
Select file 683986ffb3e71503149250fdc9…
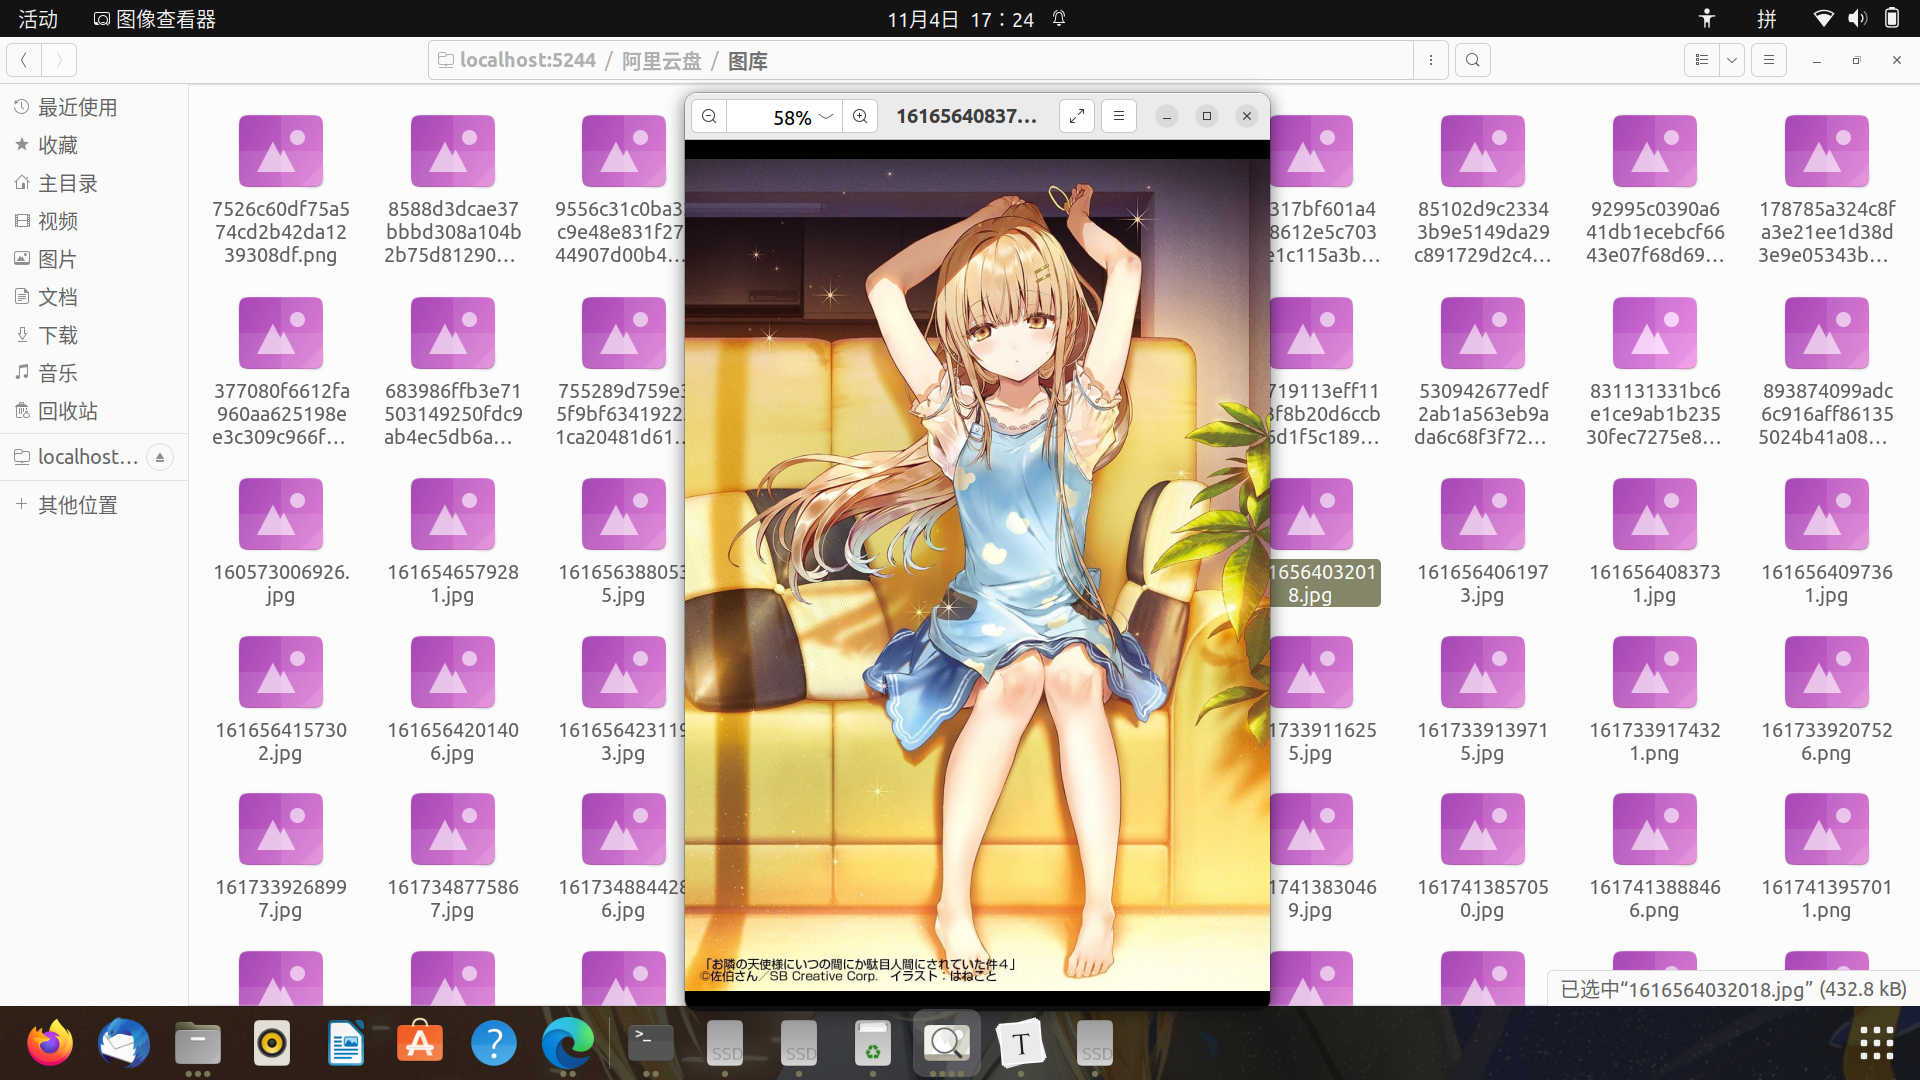click(x=453, y=372)
